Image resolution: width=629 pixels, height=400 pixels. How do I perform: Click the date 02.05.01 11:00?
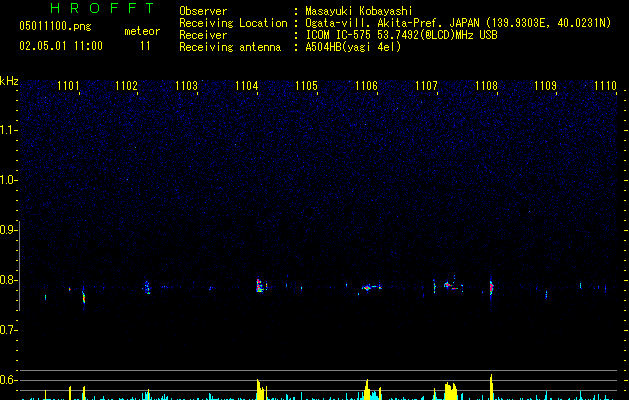tap(61, 46)
